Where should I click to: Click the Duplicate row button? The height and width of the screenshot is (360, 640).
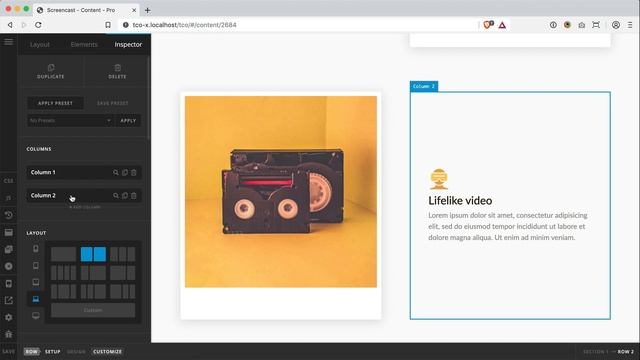click(51, 71)
